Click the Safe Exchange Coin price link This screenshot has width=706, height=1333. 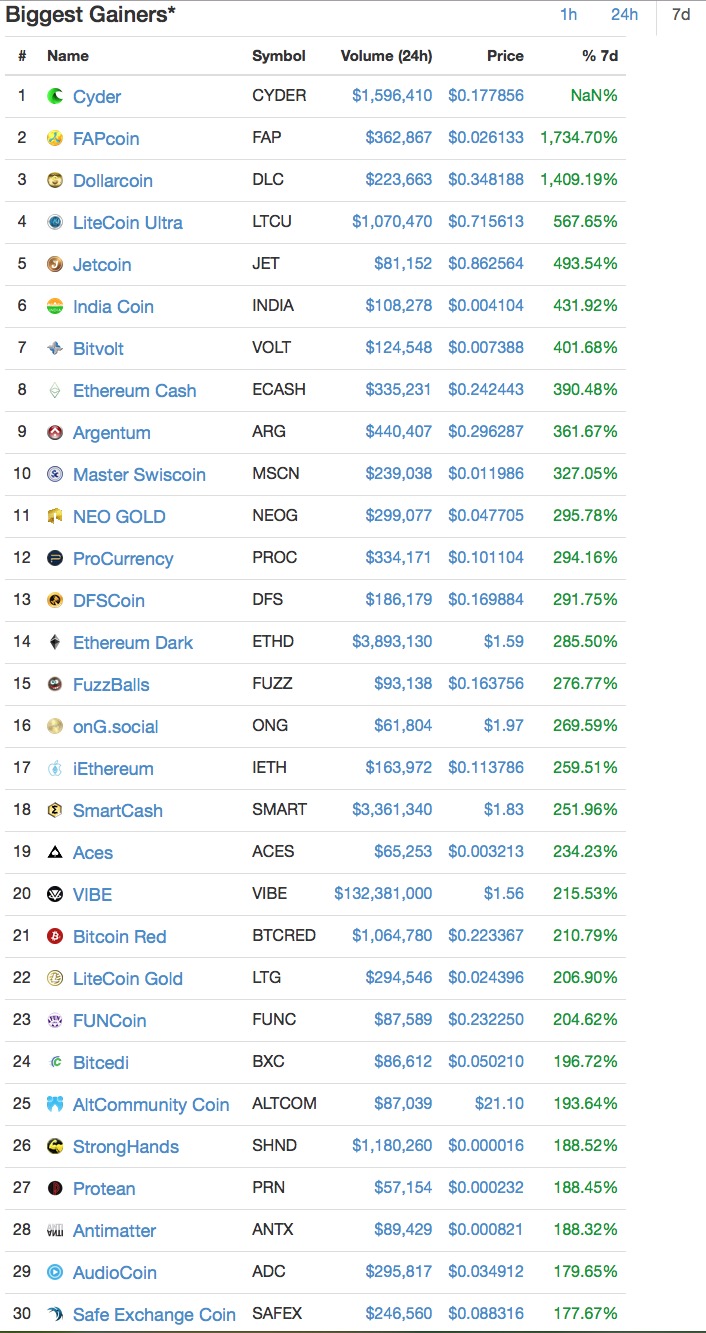[485, 1315]
